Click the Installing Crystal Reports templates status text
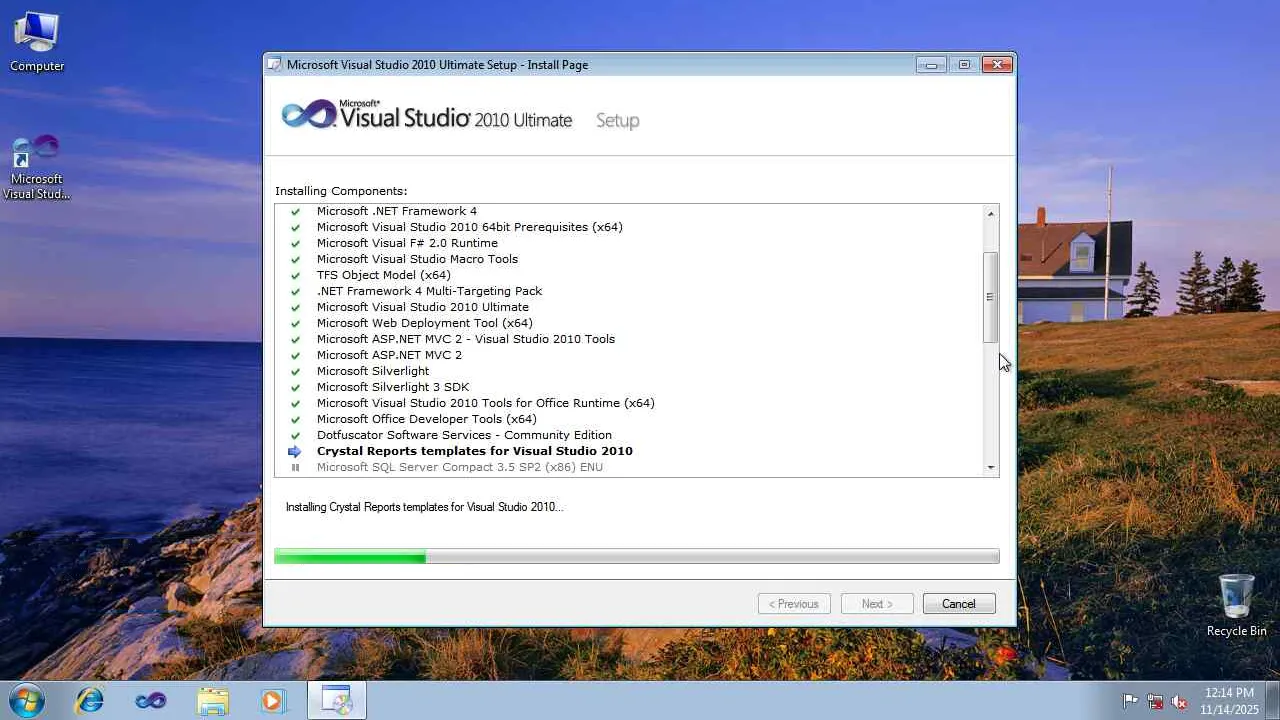The image size is (1280, 720). 424,507
